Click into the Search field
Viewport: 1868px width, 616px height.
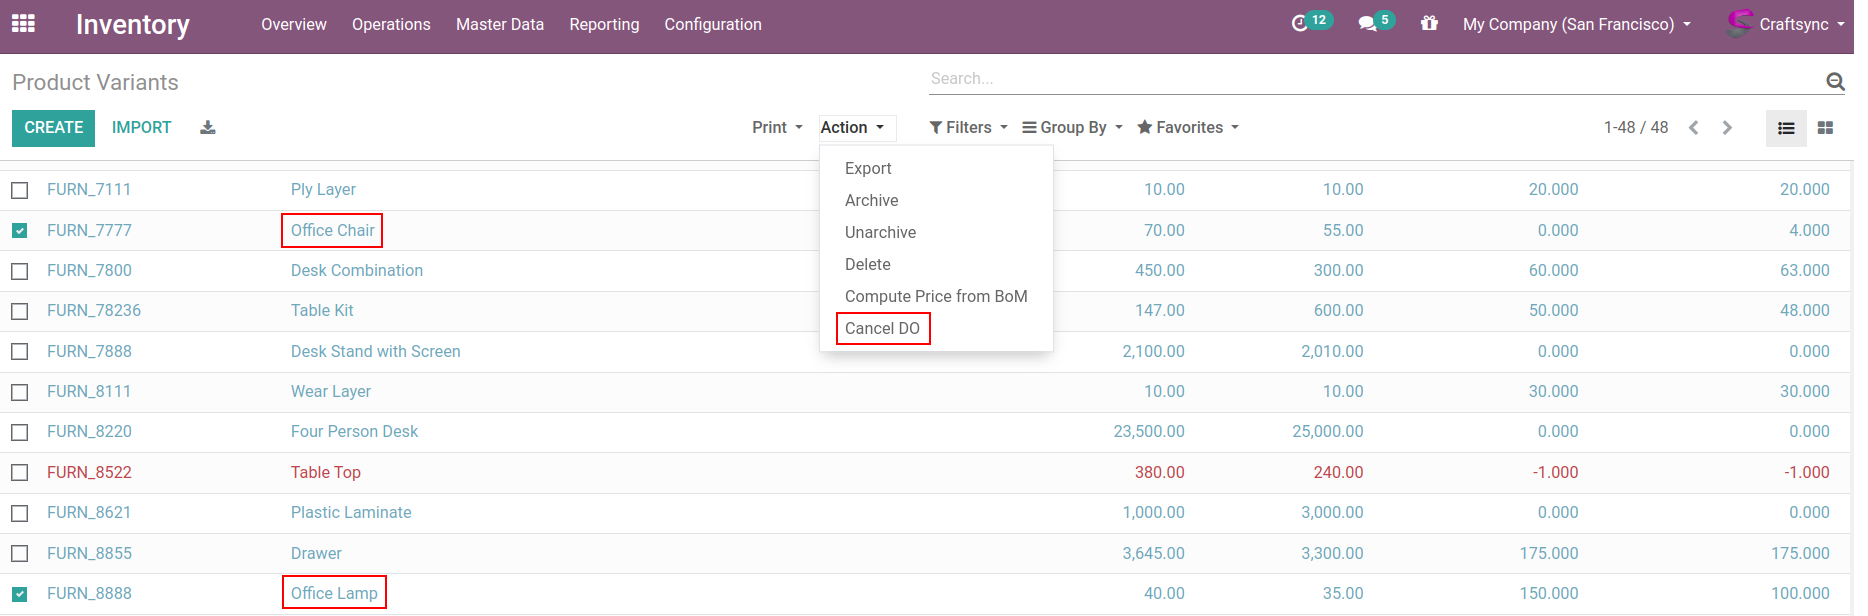pos(1370,78)
